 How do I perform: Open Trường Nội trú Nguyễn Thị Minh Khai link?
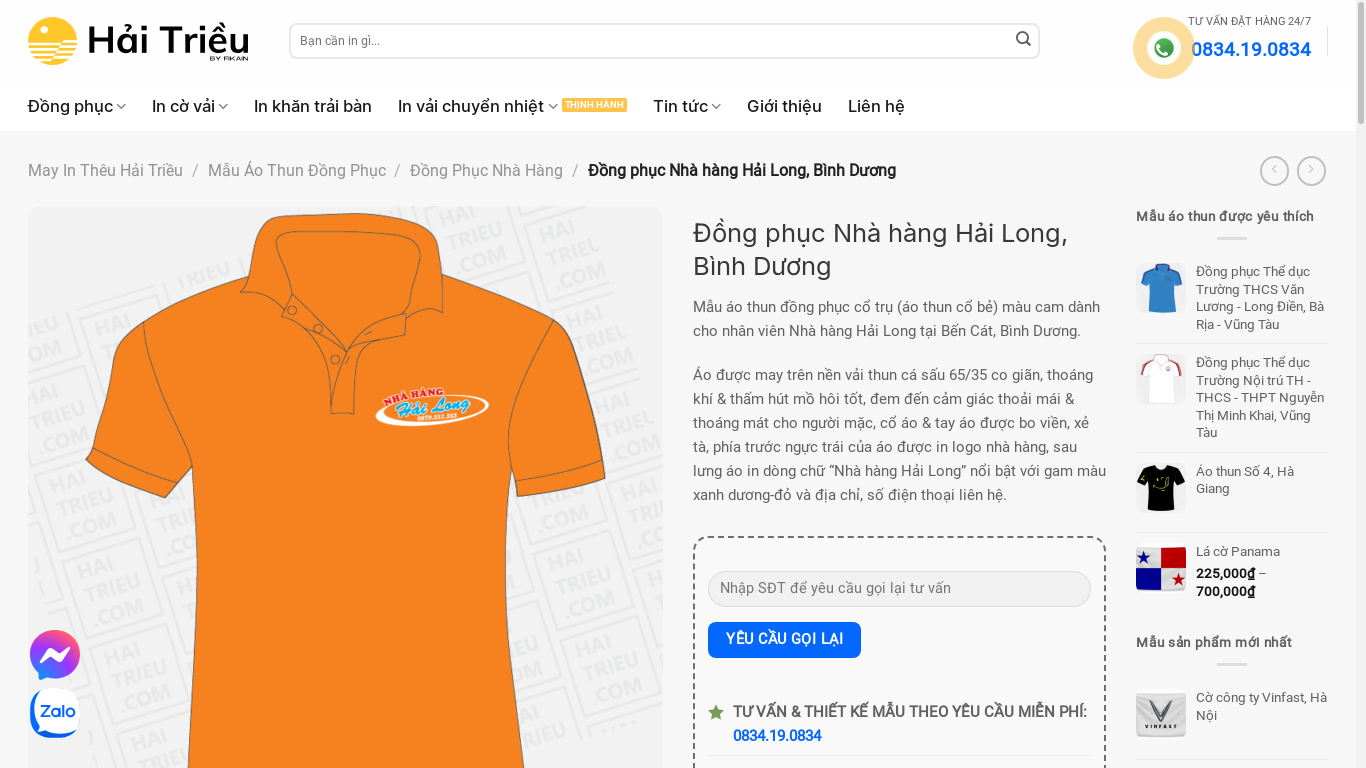(x=1261, y=397)
